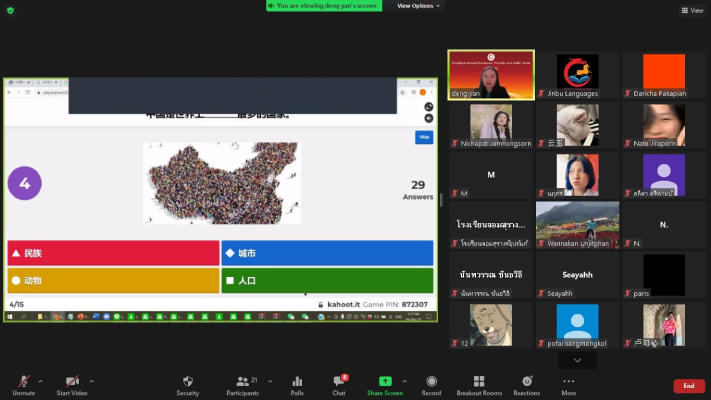The width and height of the screenshot is (711, 400).
Task: Launch the Polls window
Action: (x=297, y=384)
